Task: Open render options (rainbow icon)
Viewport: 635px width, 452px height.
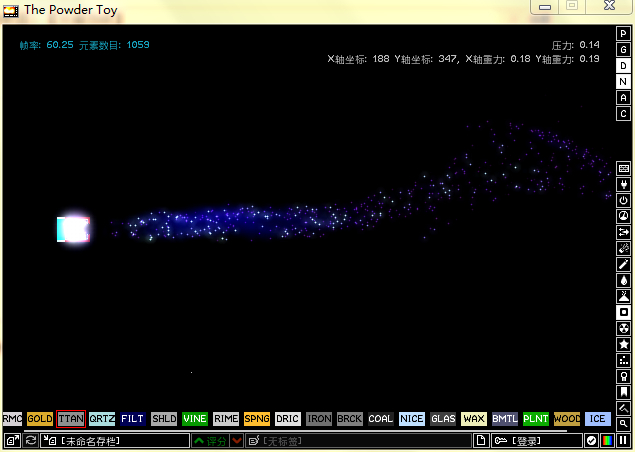Action: (x=607, y=440)
